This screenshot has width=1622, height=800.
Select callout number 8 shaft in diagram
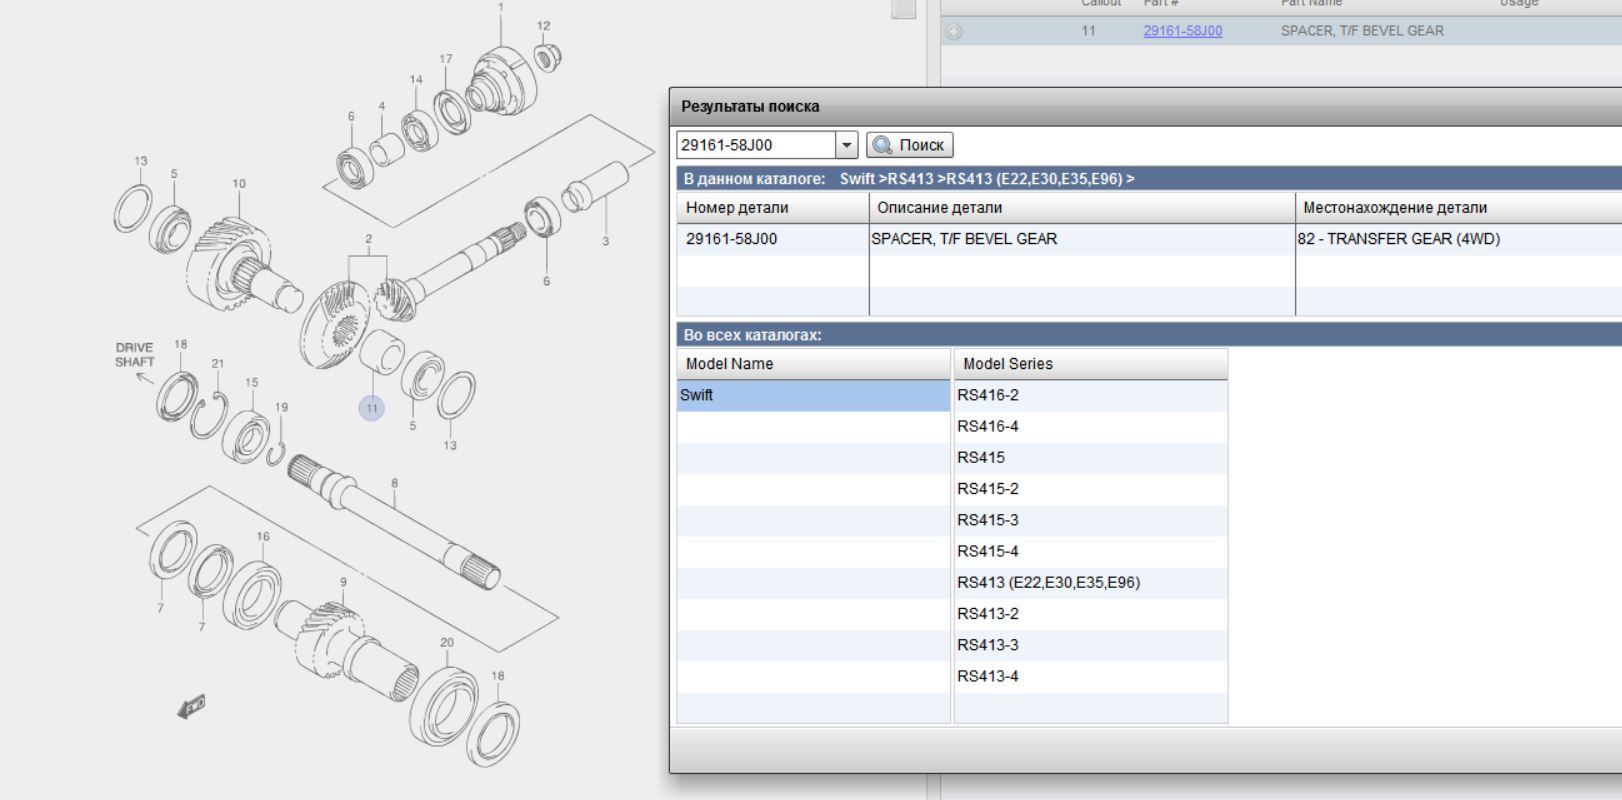click(394, 483)
